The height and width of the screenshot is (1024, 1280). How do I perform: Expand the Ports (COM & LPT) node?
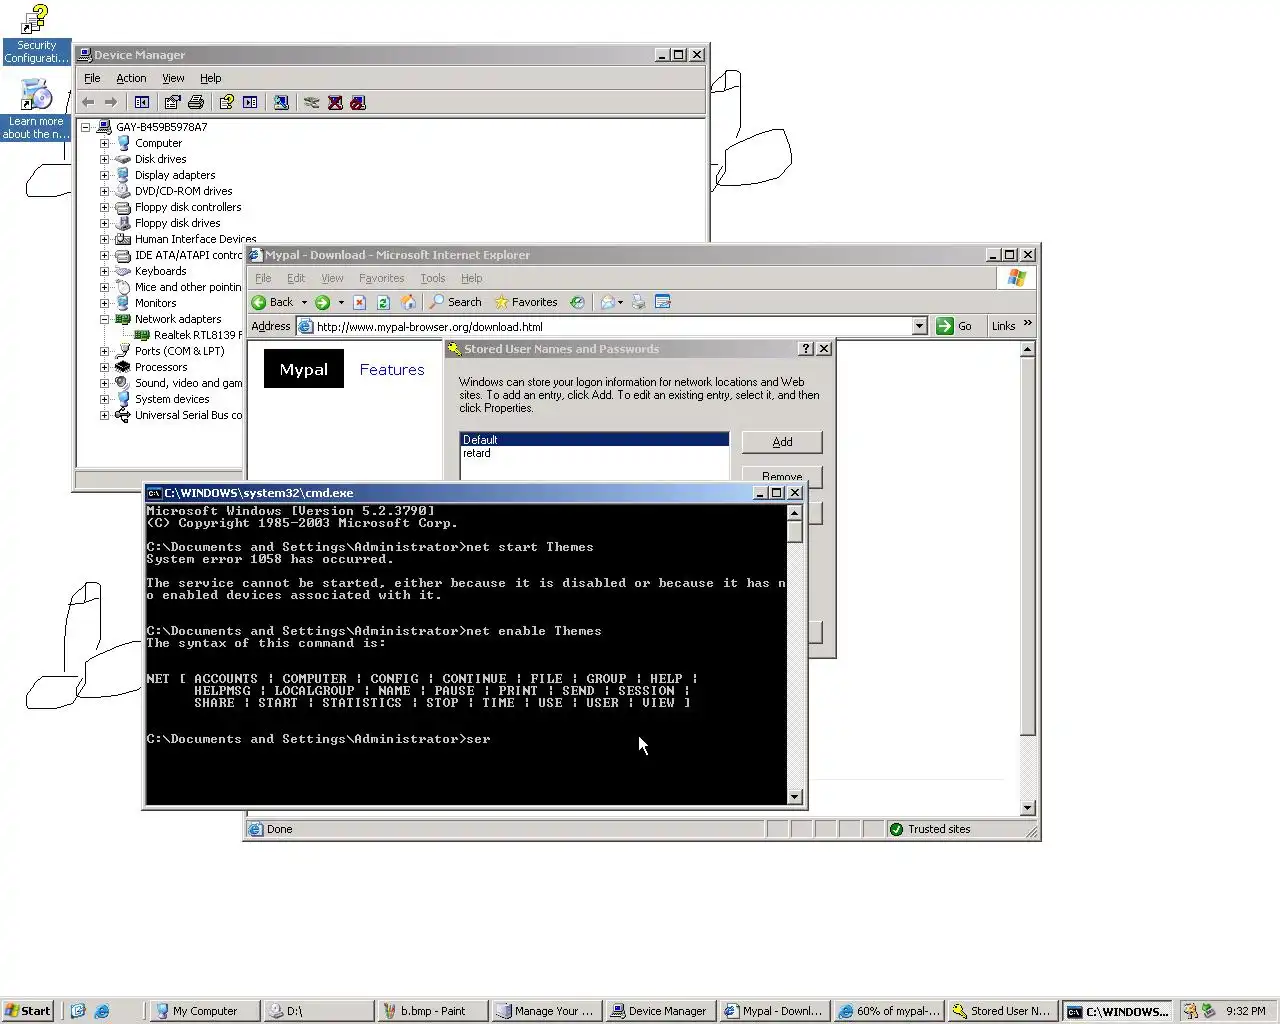[104, 351]
